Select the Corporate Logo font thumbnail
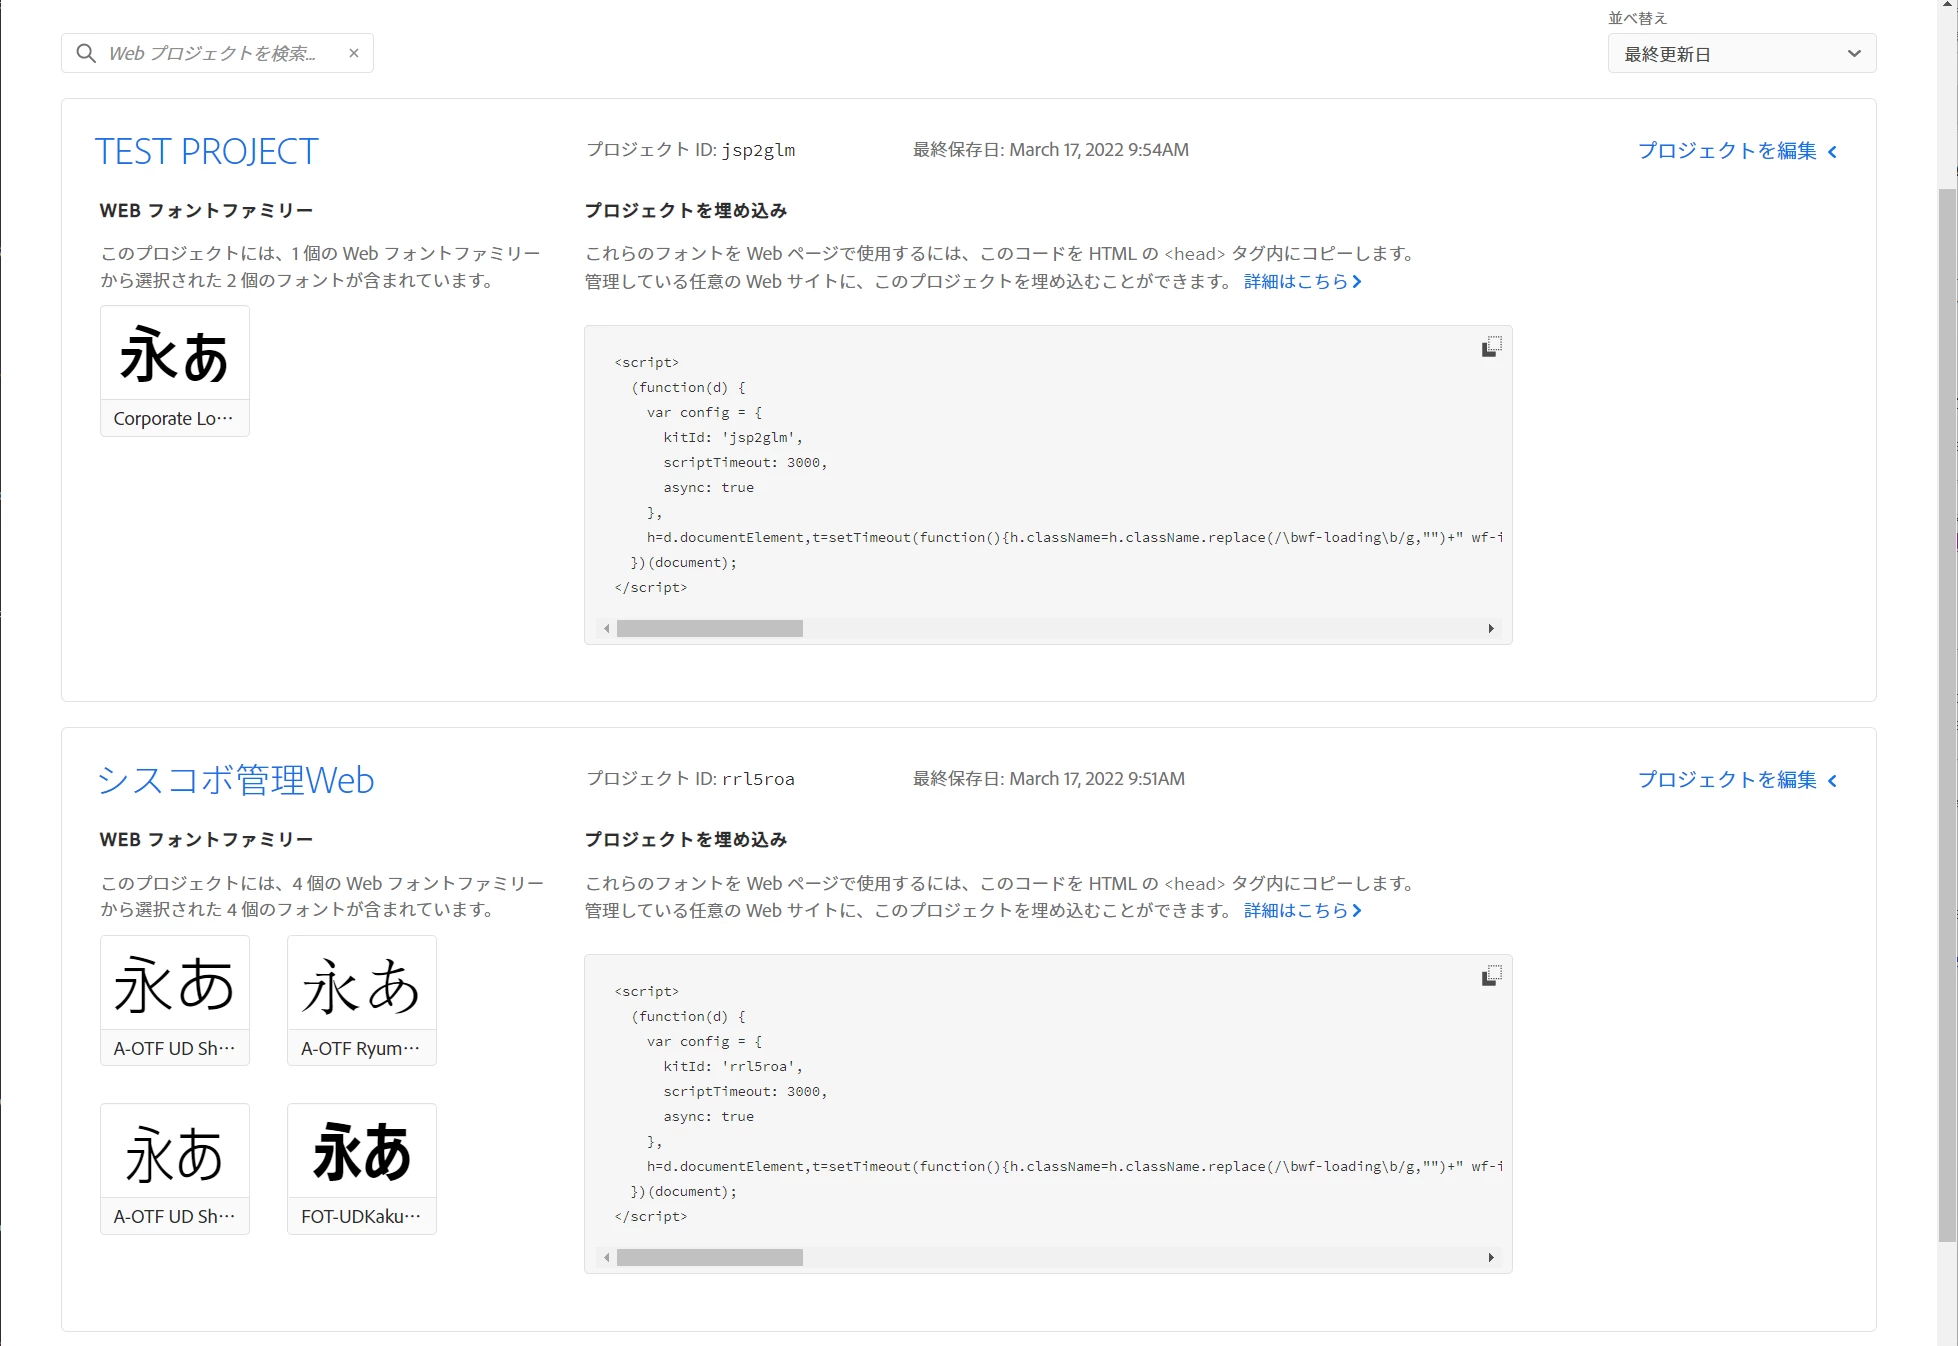 click(175, 370)
